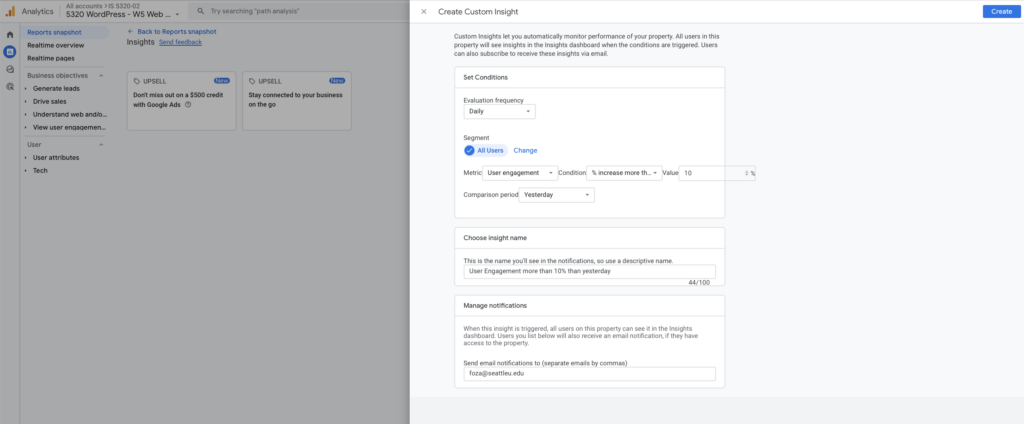Open the Explore icon in left rail
Screen dimensions: 1024x424
click(x=10, y=69)
